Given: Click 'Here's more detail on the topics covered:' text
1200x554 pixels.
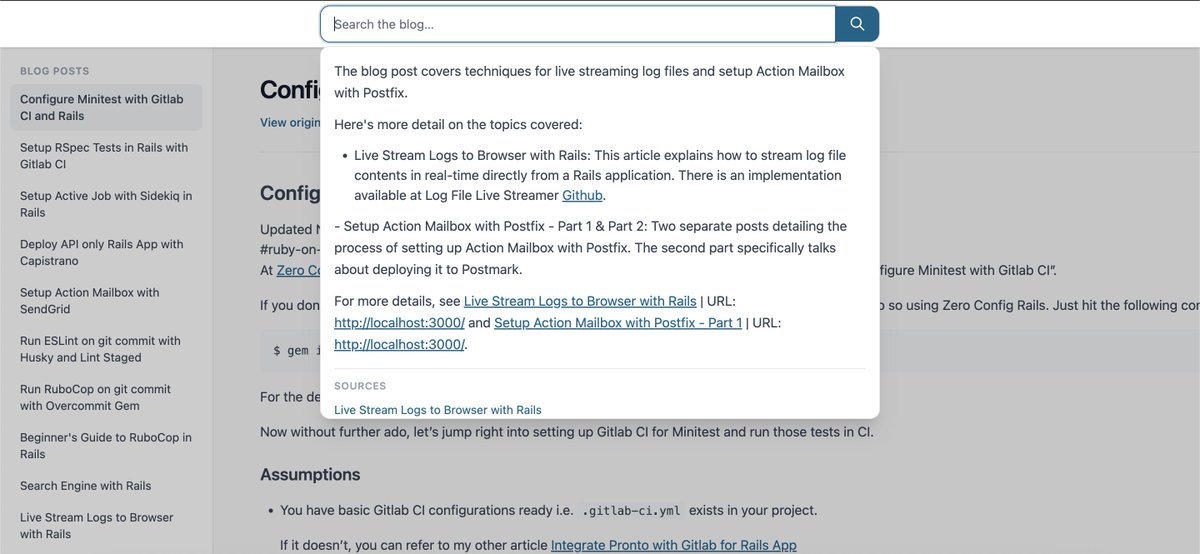Looking at the screenshot, I should [458, 125].
